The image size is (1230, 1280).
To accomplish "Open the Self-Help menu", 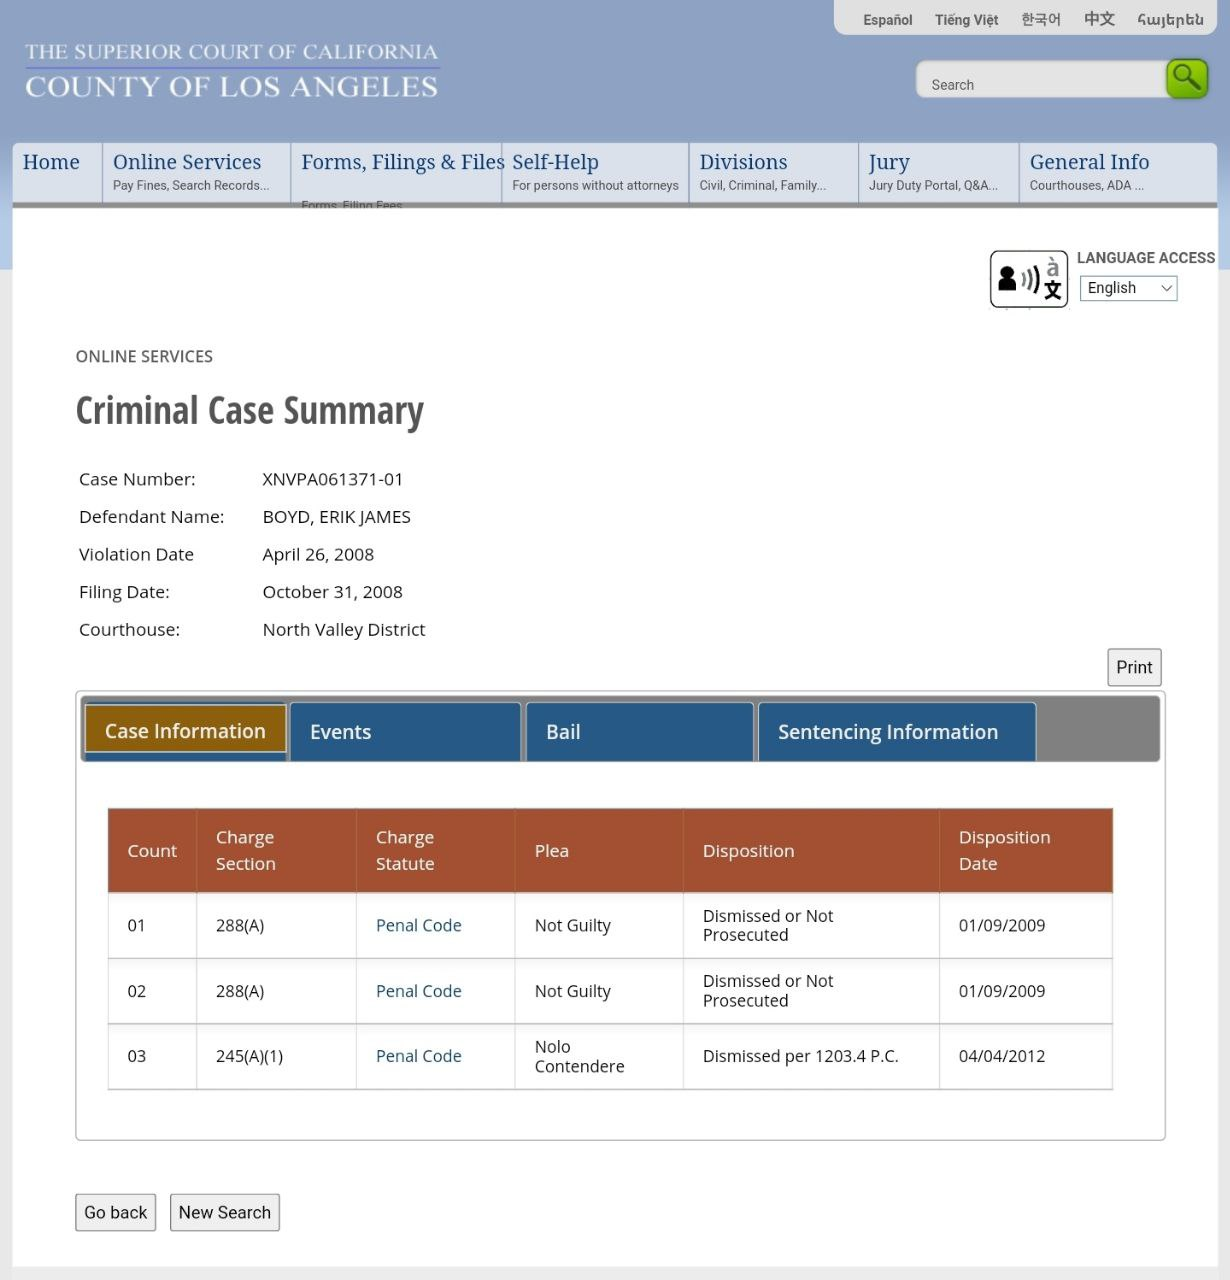I will [x=595, y=172].
